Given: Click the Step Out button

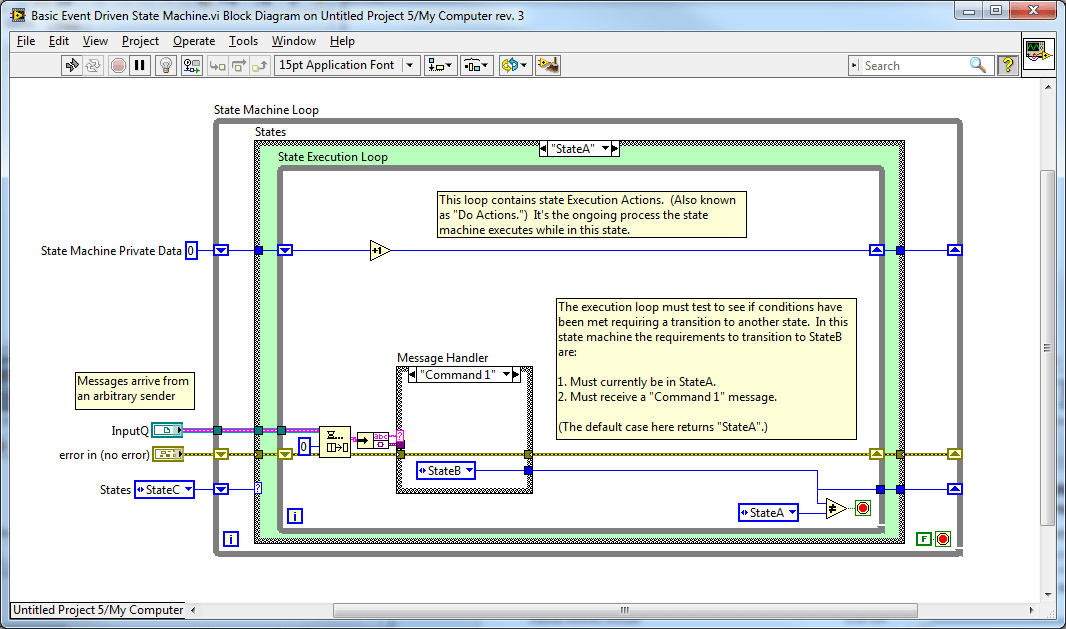Looking at the screenshot, I should (x=260, y=65).
